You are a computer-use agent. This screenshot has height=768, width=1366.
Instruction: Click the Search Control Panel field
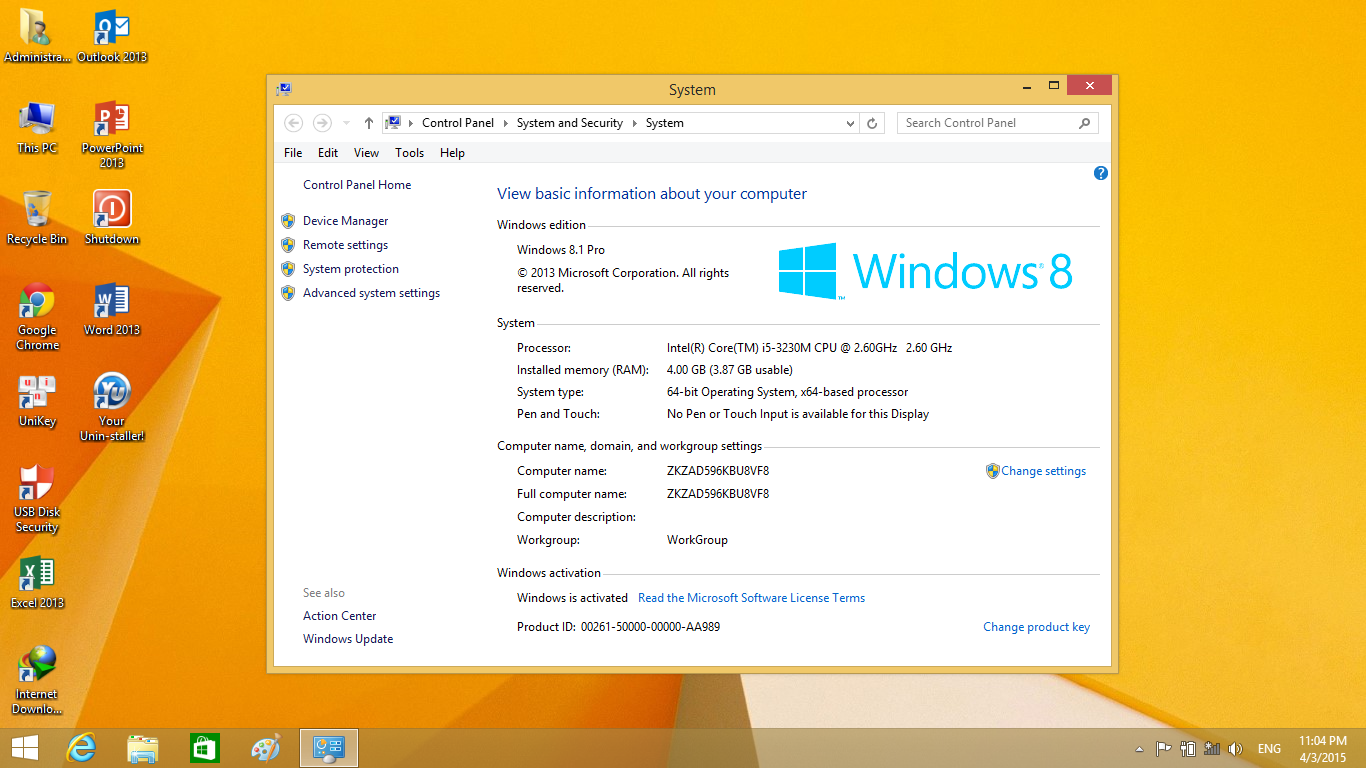tap(998, 123)
